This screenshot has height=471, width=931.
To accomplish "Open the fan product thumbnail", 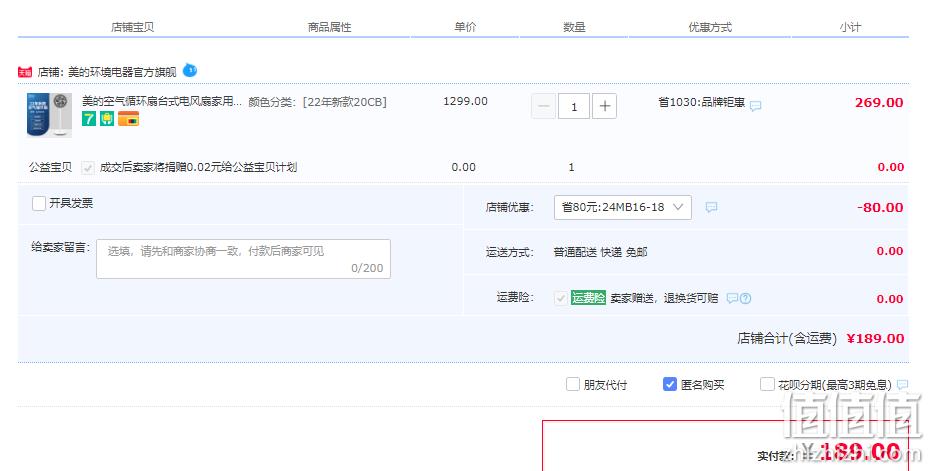I will pyautogui.click(x=49, y=115).
